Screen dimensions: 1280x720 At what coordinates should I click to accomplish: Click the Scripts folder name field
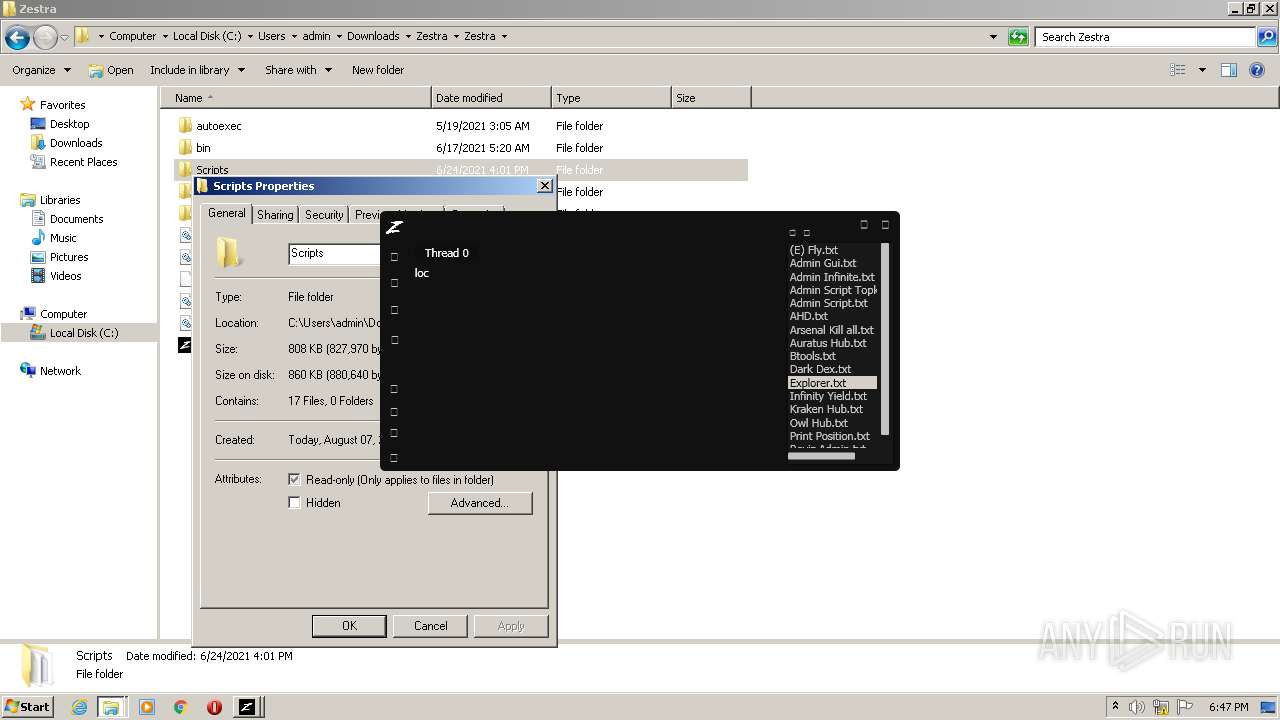pos(334,254)
